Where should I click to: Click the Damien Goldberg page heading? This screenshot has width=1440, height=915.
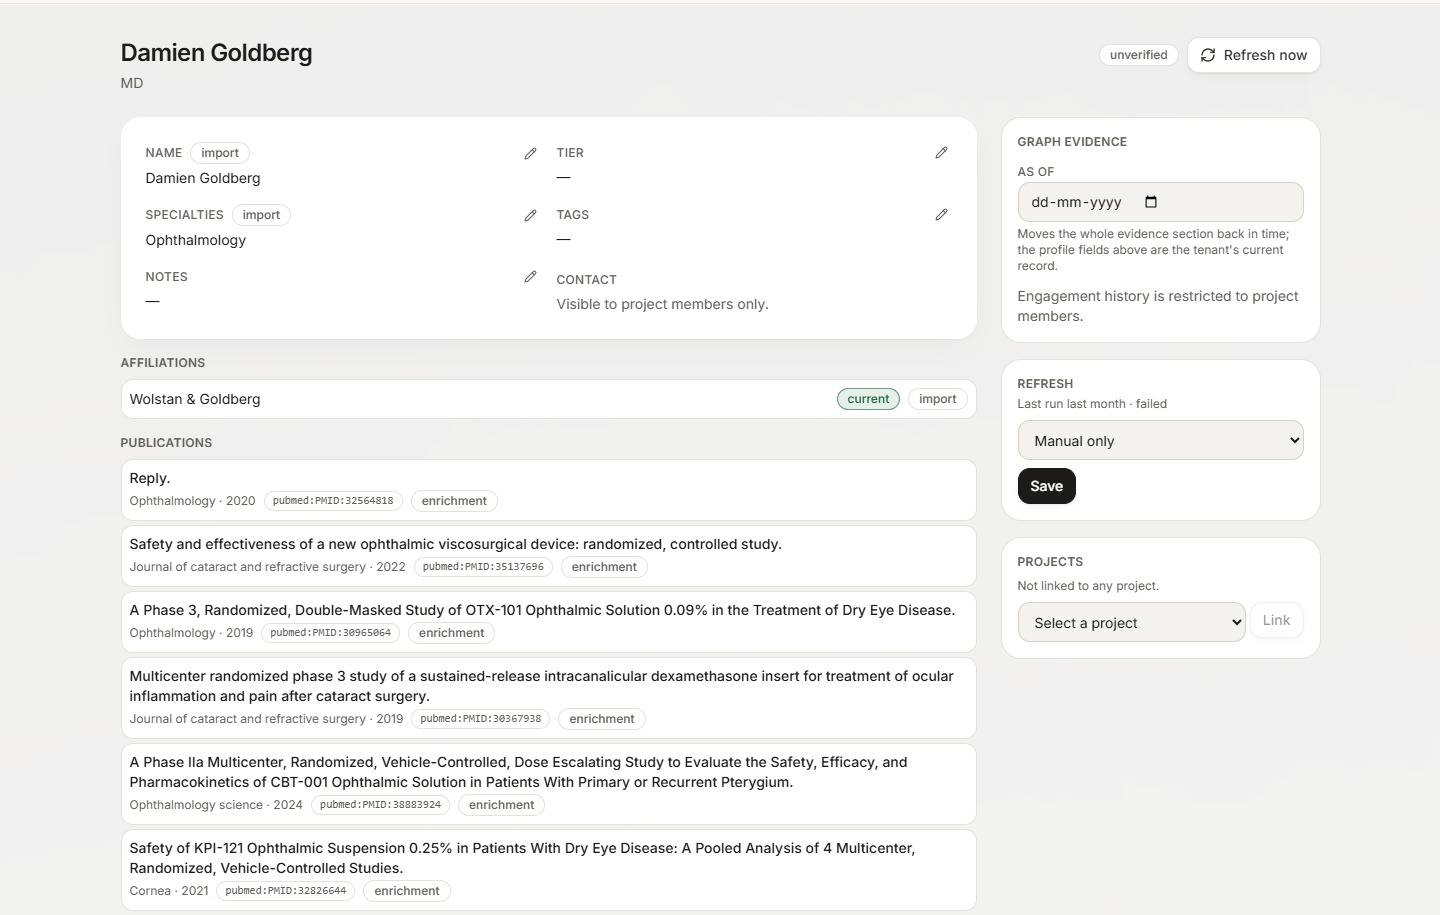(x=217, y=53)
